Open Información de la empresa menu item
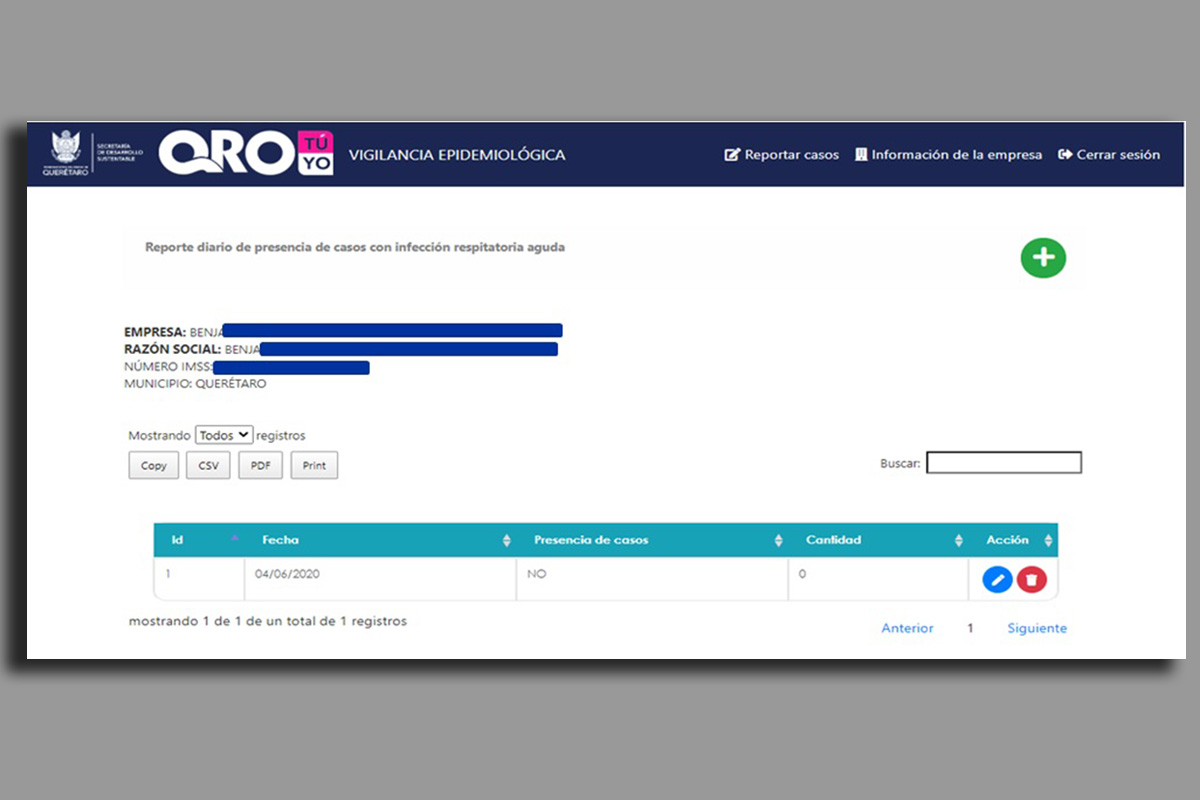The height and width of the screenshot is (800, 1200). 948,155
